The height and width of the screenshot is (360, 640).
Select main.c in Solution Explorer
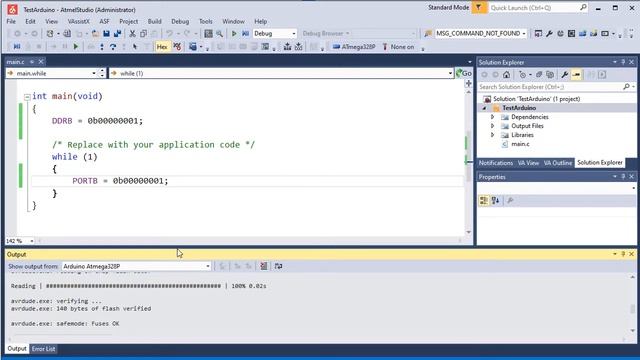pos(520,144)
